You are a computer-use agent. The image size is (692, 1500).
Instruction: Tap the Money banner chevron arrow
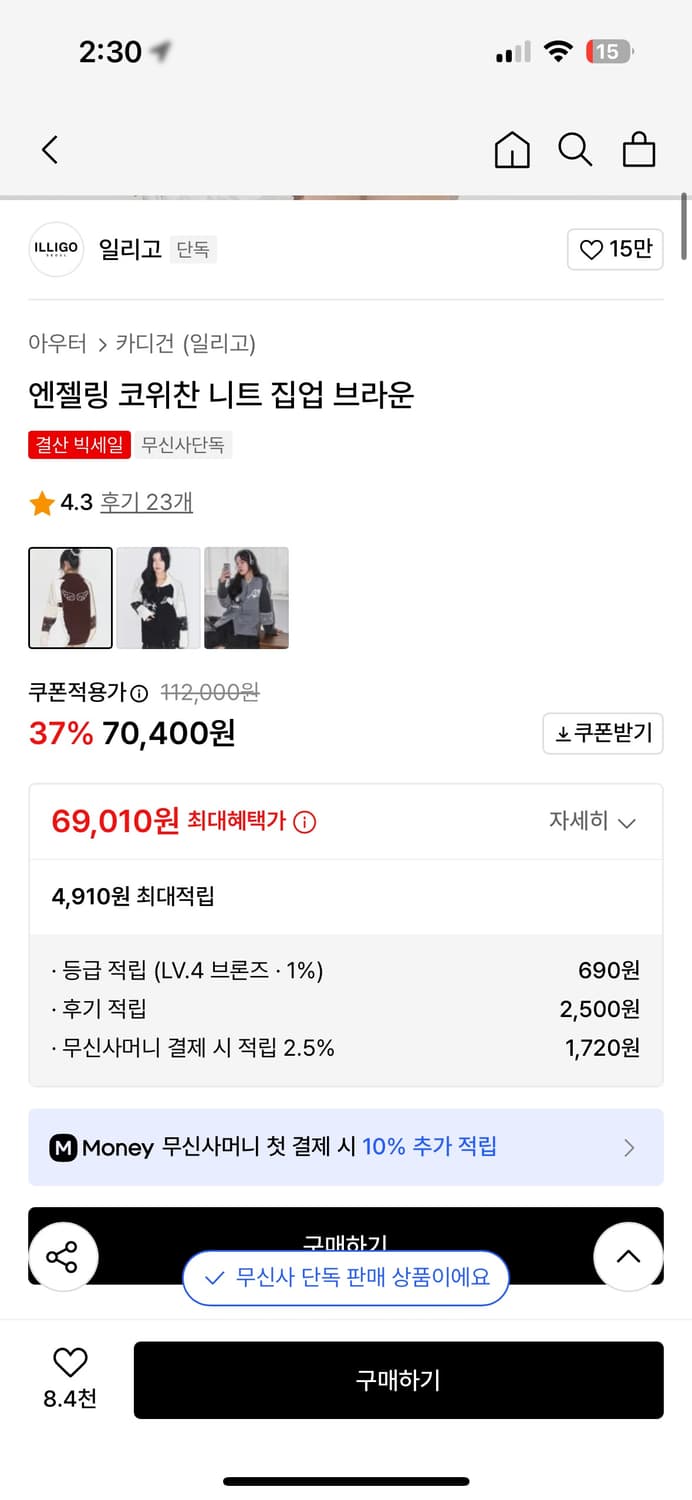tap(628, 1147)
